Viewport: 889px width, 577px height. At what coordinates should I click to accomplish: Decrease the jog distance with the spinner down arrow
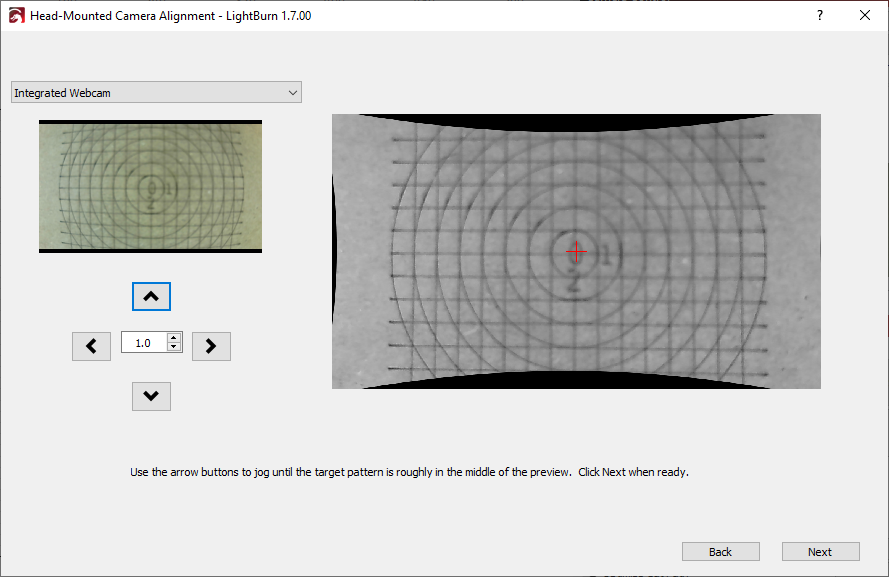[175, 347]
